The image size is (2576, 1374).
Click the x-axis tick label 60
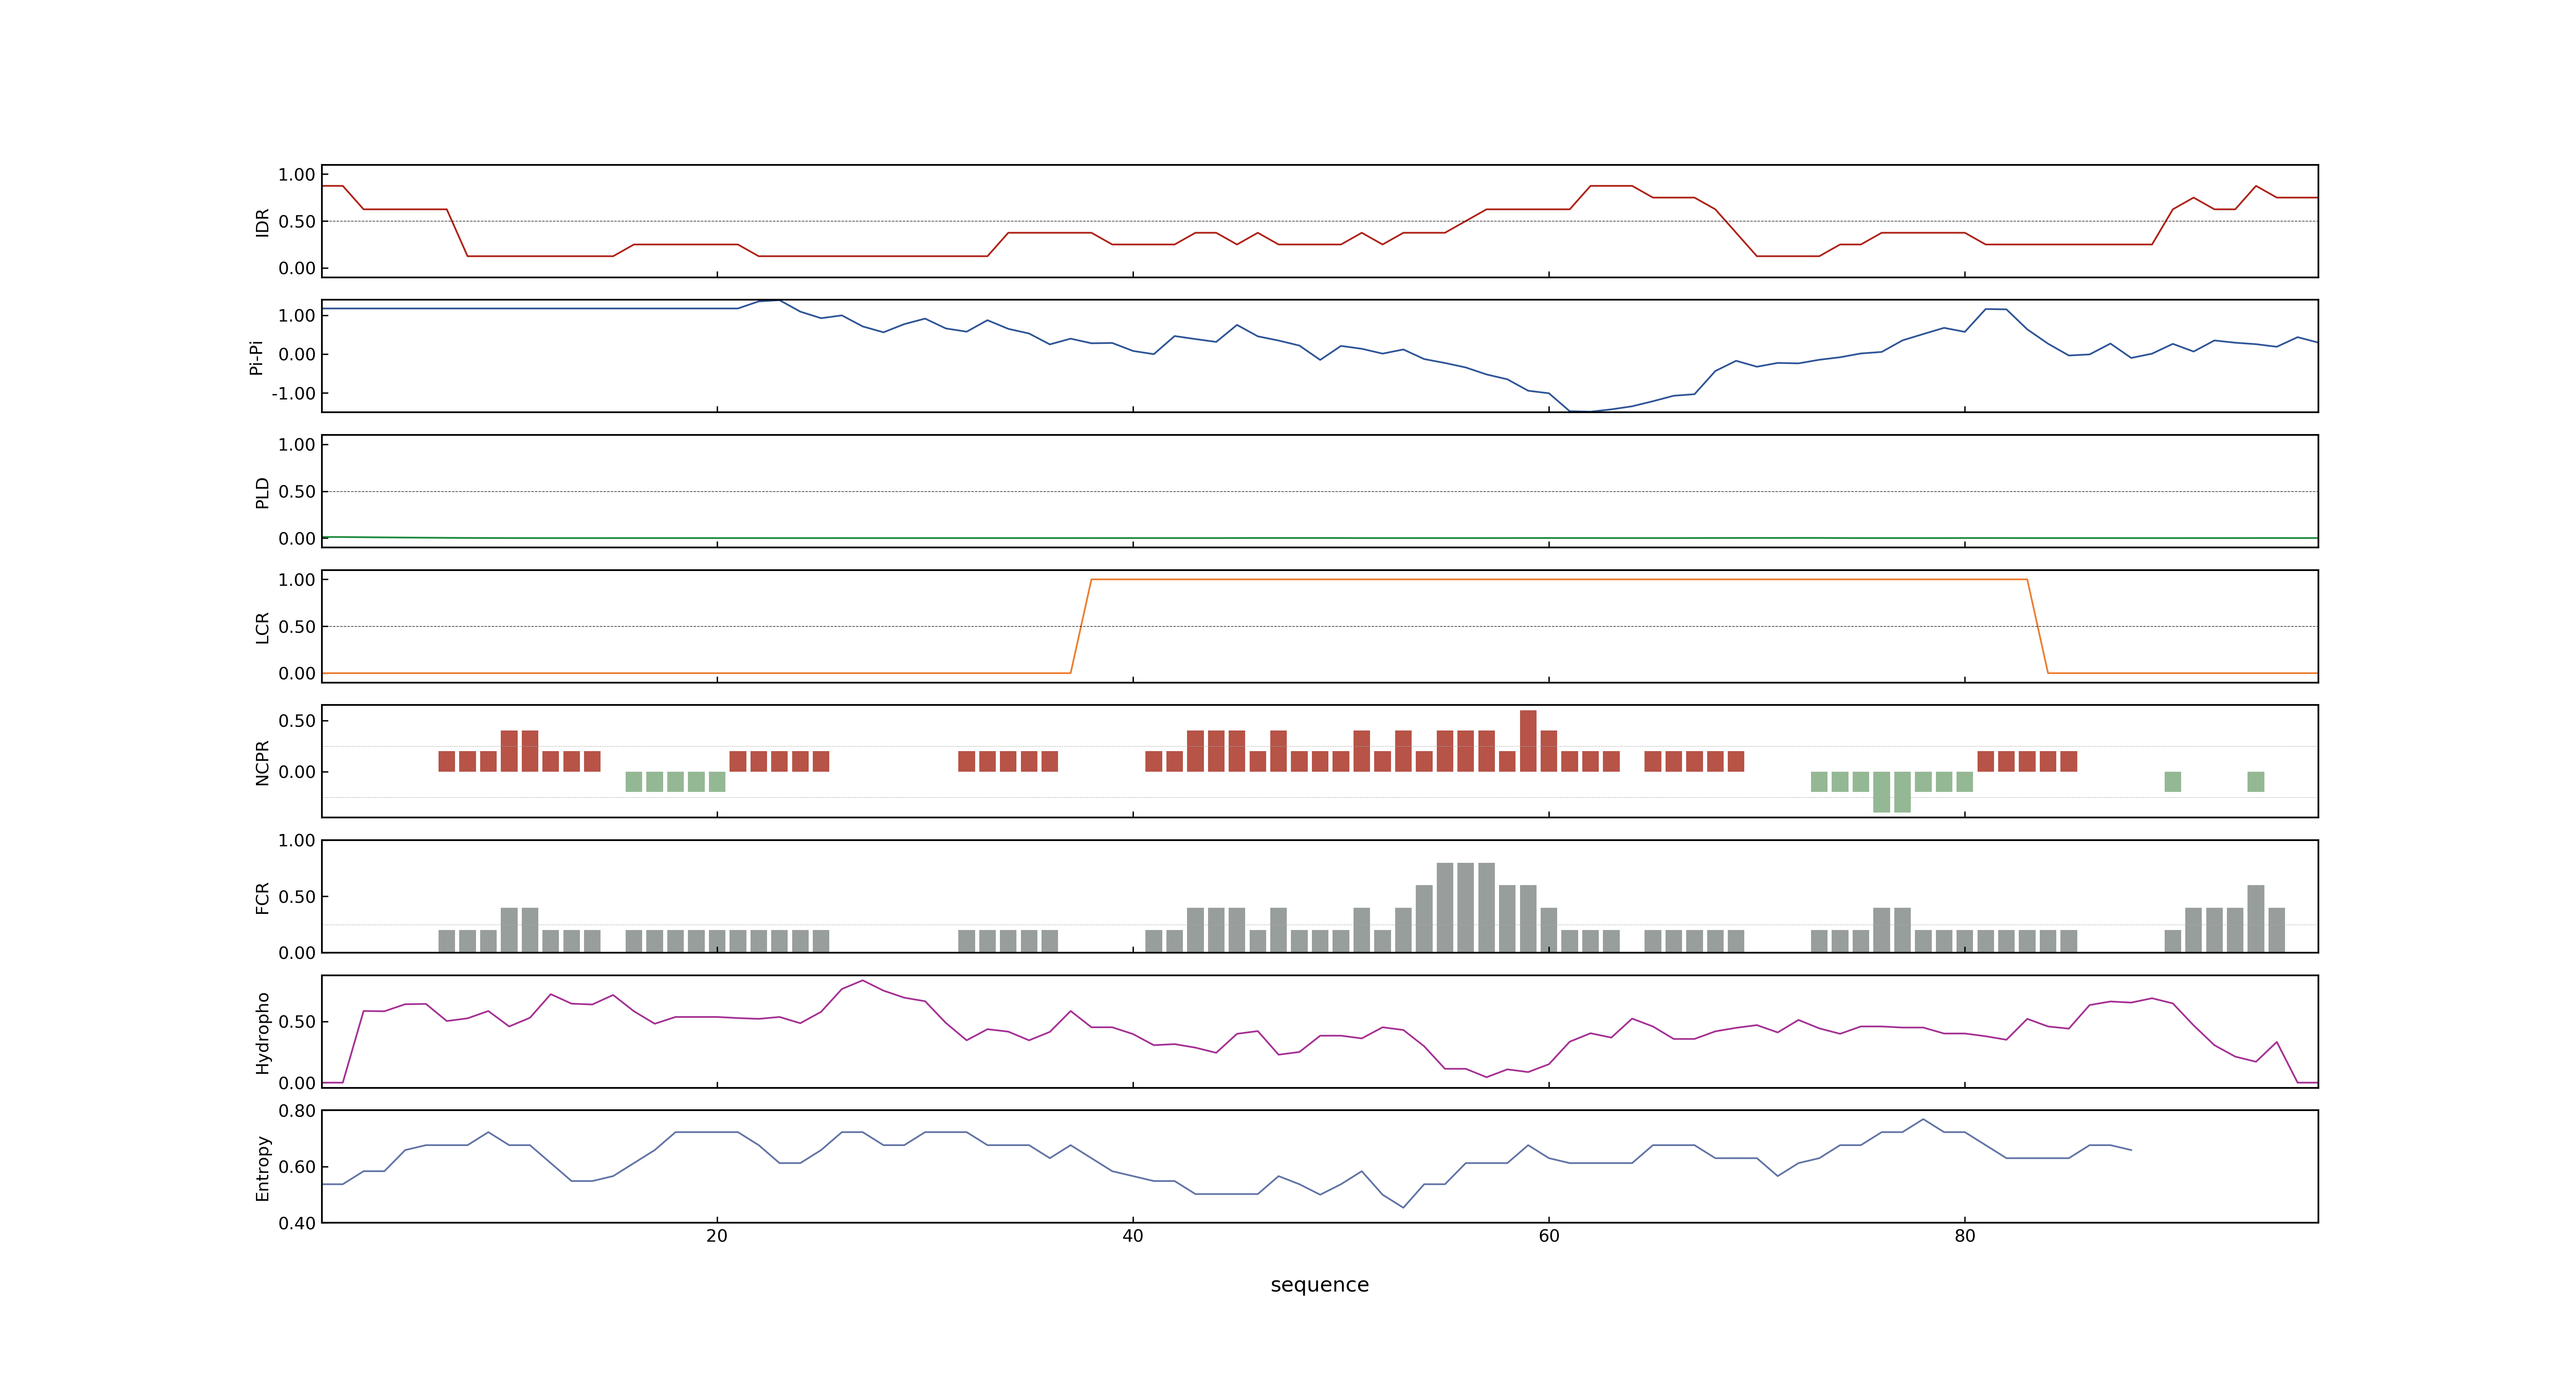[1549, 1235]
